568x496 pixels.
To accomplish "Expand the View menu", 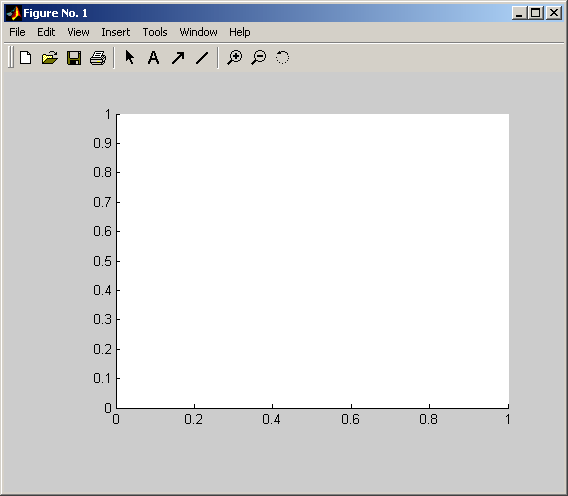I will [x=78, y=32].
